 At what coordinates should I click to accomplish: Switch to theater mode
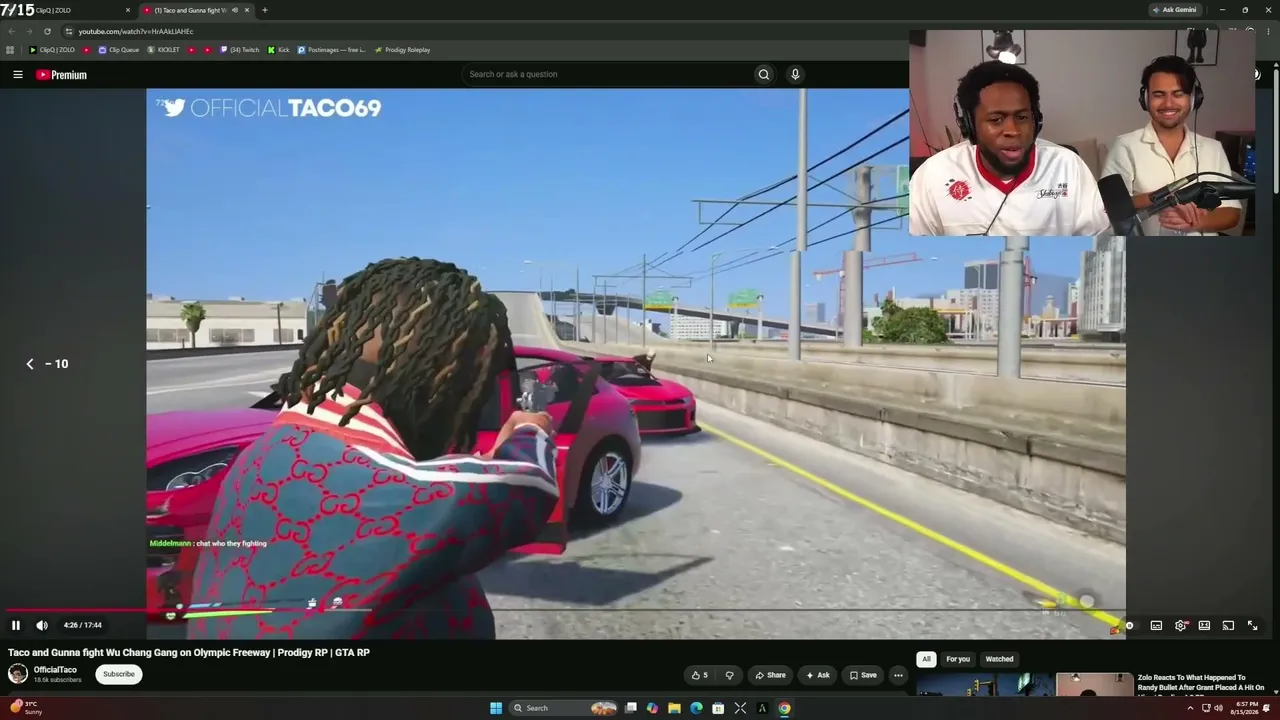tap(1204, 625)
